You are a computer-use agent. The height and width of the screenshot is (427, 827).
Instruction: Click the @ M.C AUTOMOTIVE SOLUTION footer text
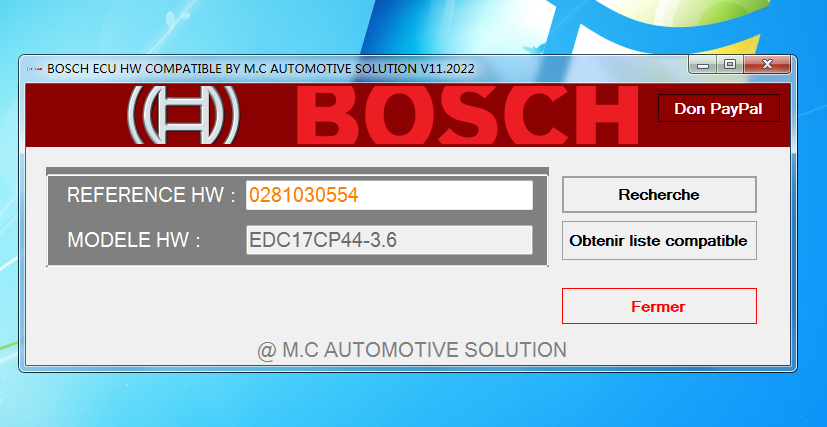[x=412, y=350]
